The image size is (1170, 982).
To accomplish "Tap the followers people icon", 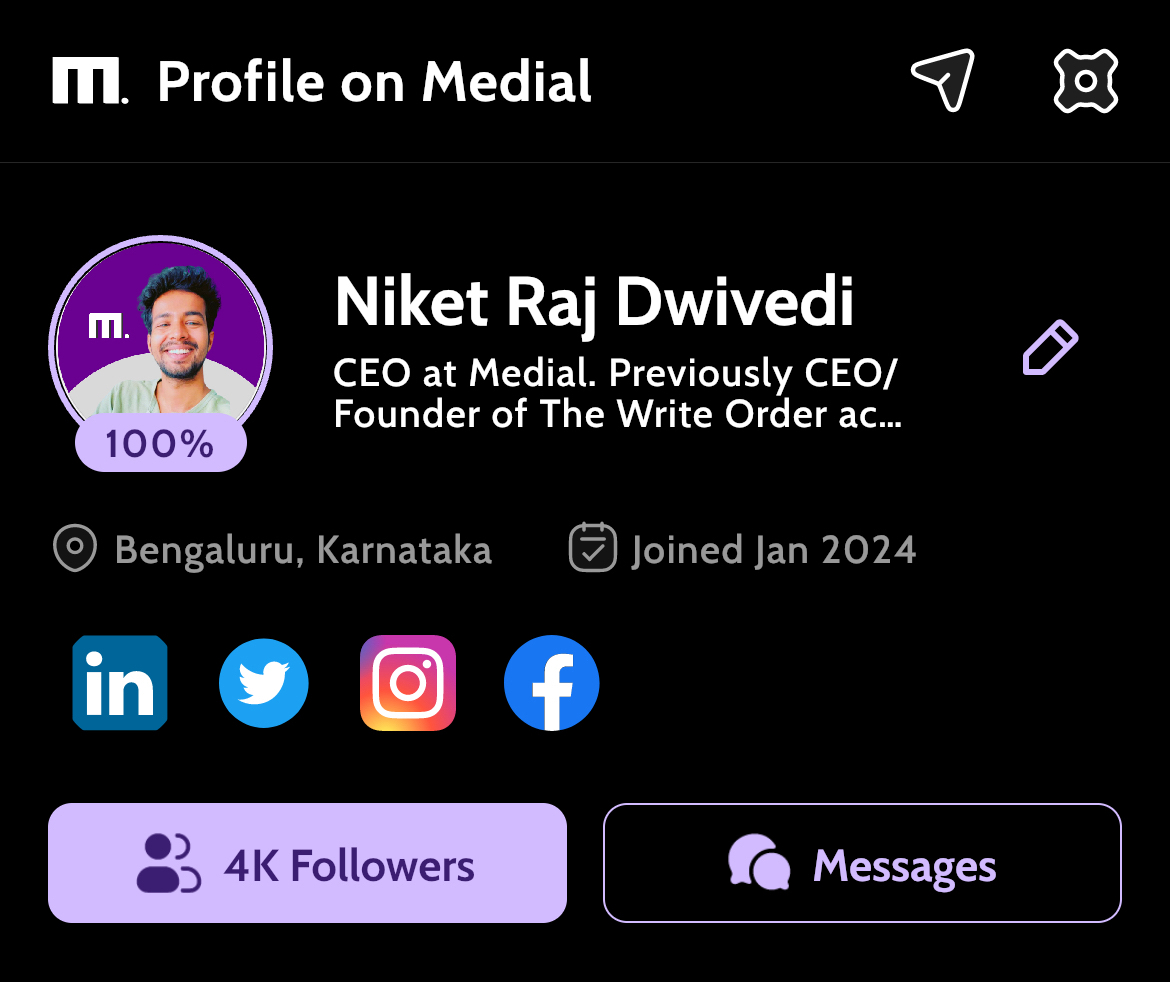I will [169, 863].
